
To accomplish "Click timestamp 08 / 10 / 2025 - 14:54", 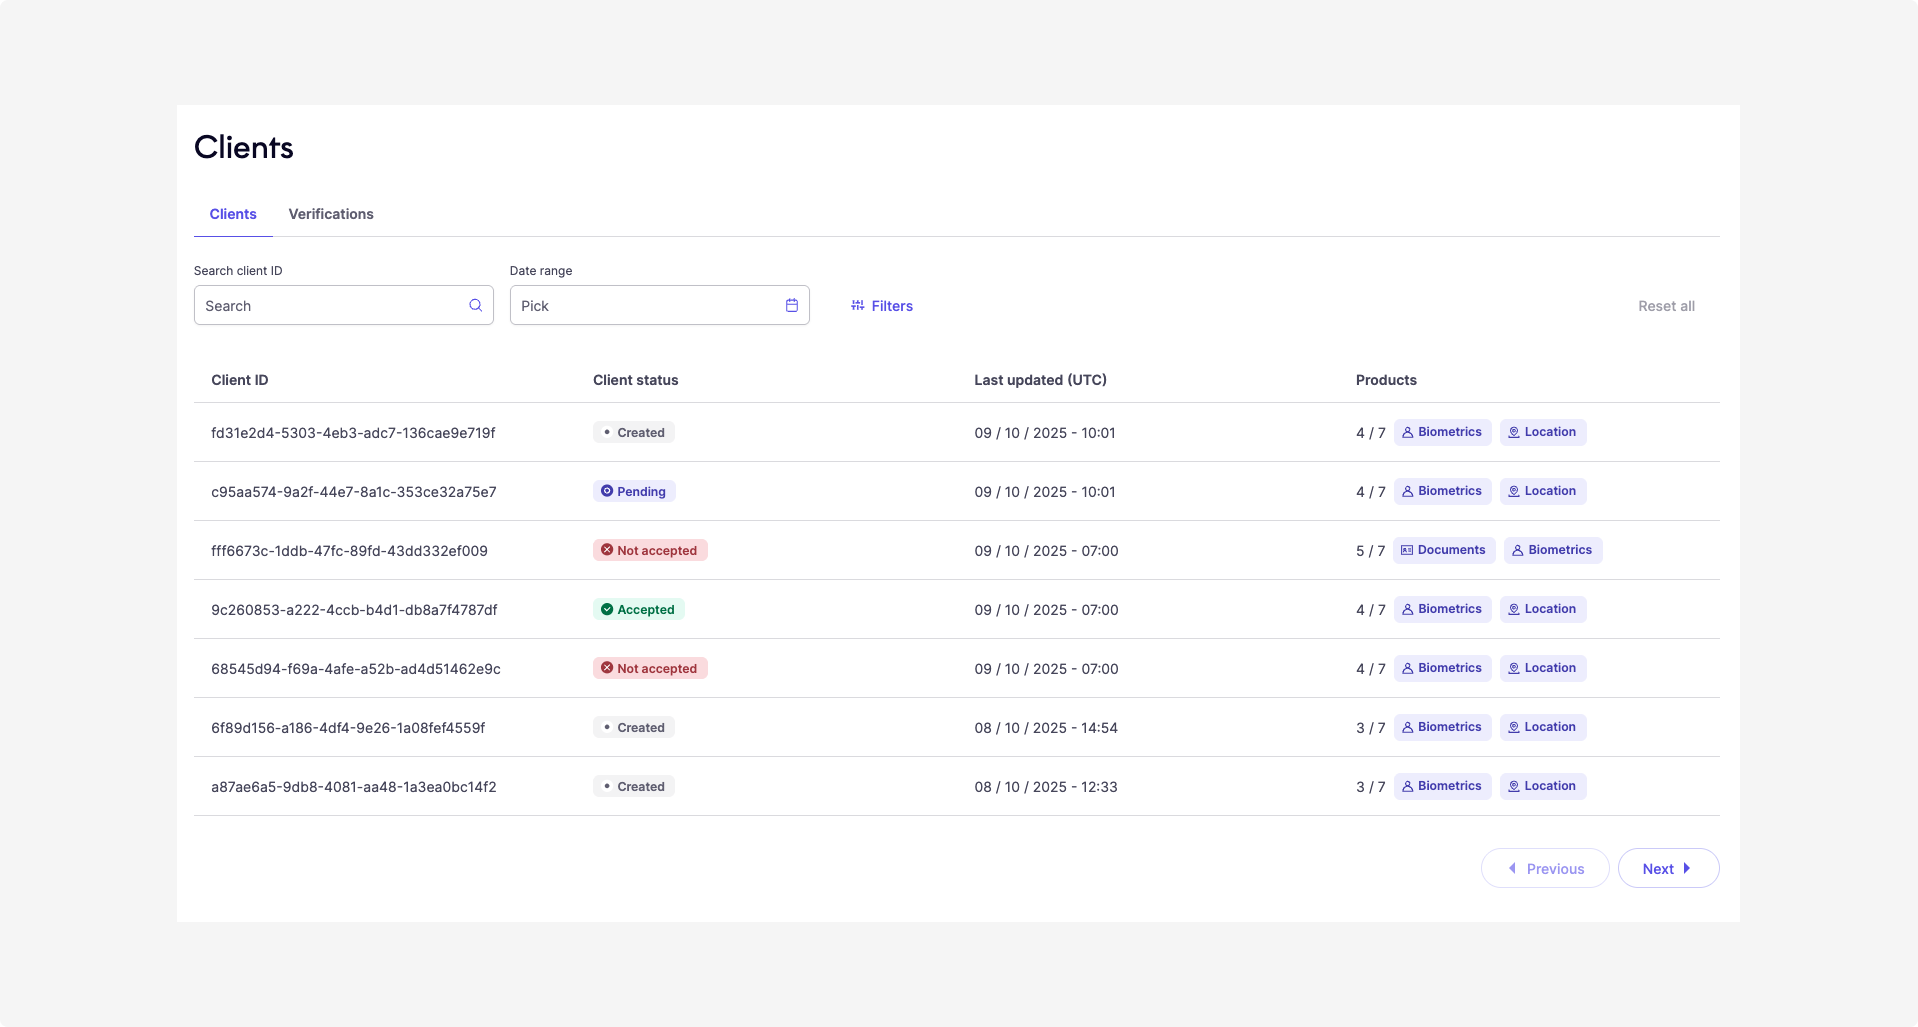I will pos(1046,728).
